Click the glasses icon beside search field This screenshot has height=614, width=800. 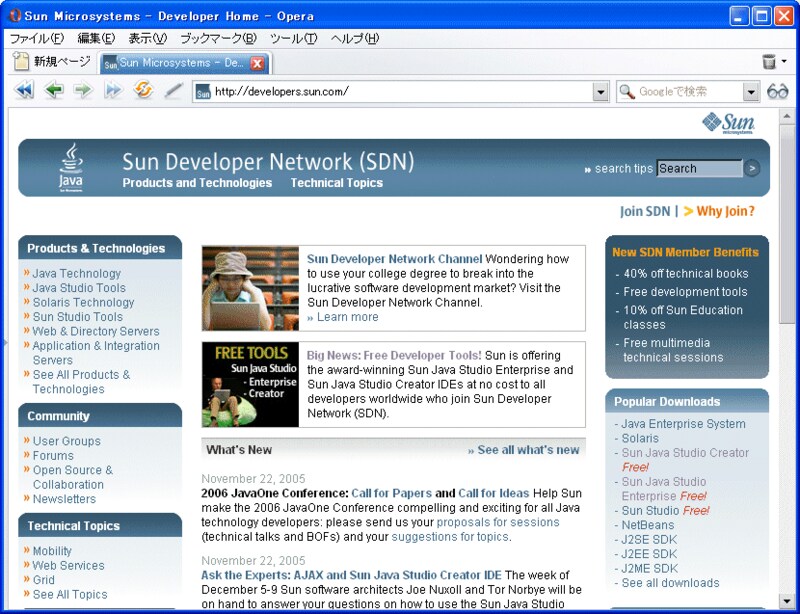tap(778, 92)
